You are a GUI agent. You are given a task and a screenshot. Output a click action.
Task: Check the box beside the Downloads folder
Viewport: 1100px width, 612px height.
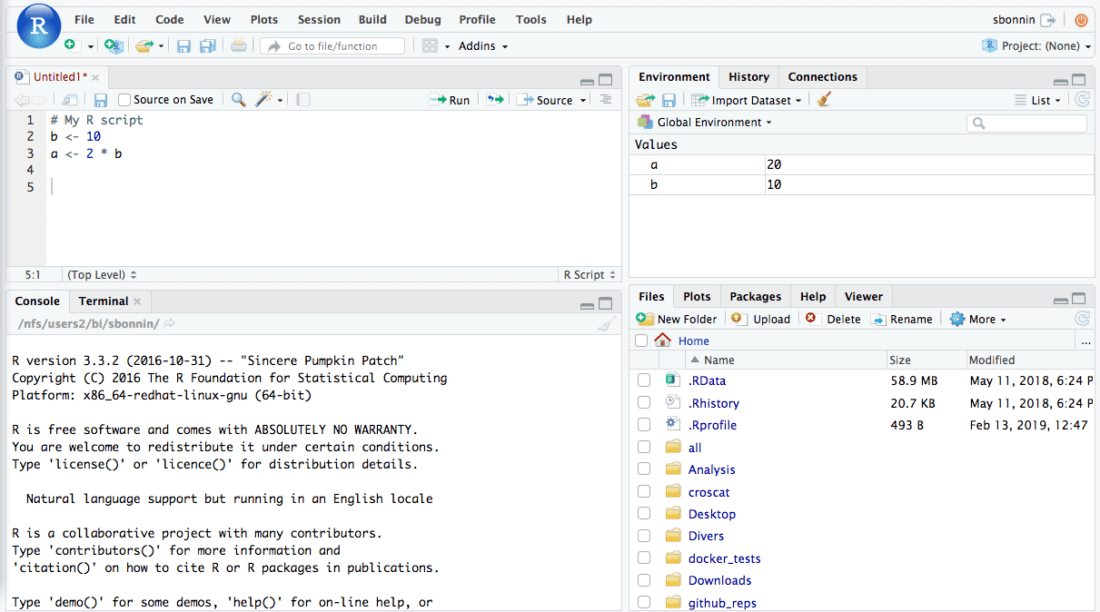point(644,580)
